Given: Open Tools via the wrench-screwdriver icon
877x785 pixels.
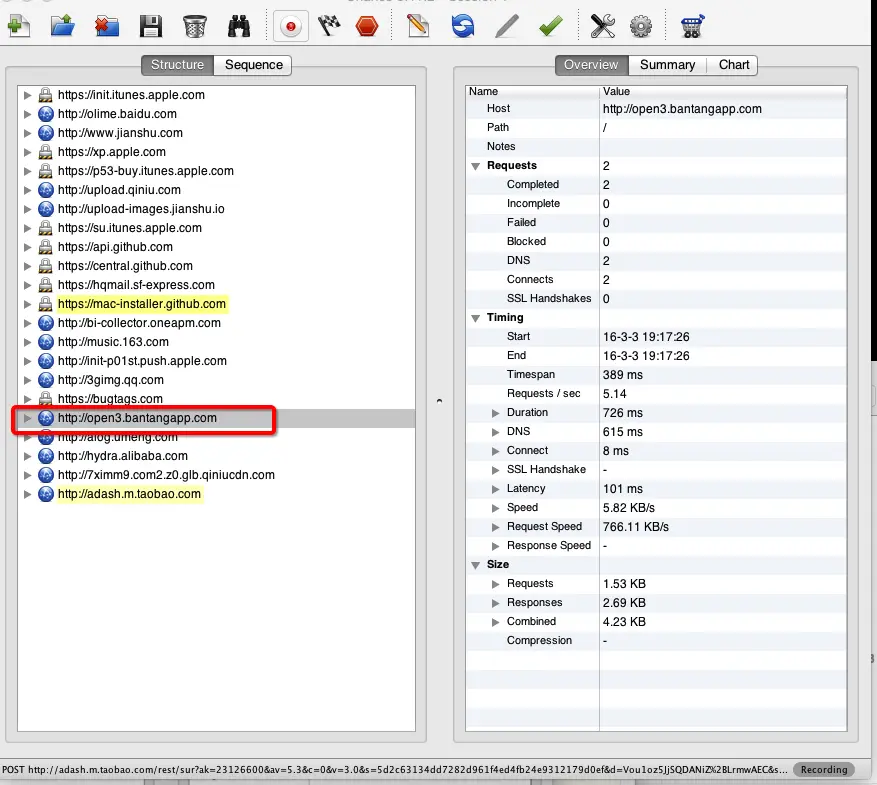Looking at the screenshot, I should [x=602, y=26].
